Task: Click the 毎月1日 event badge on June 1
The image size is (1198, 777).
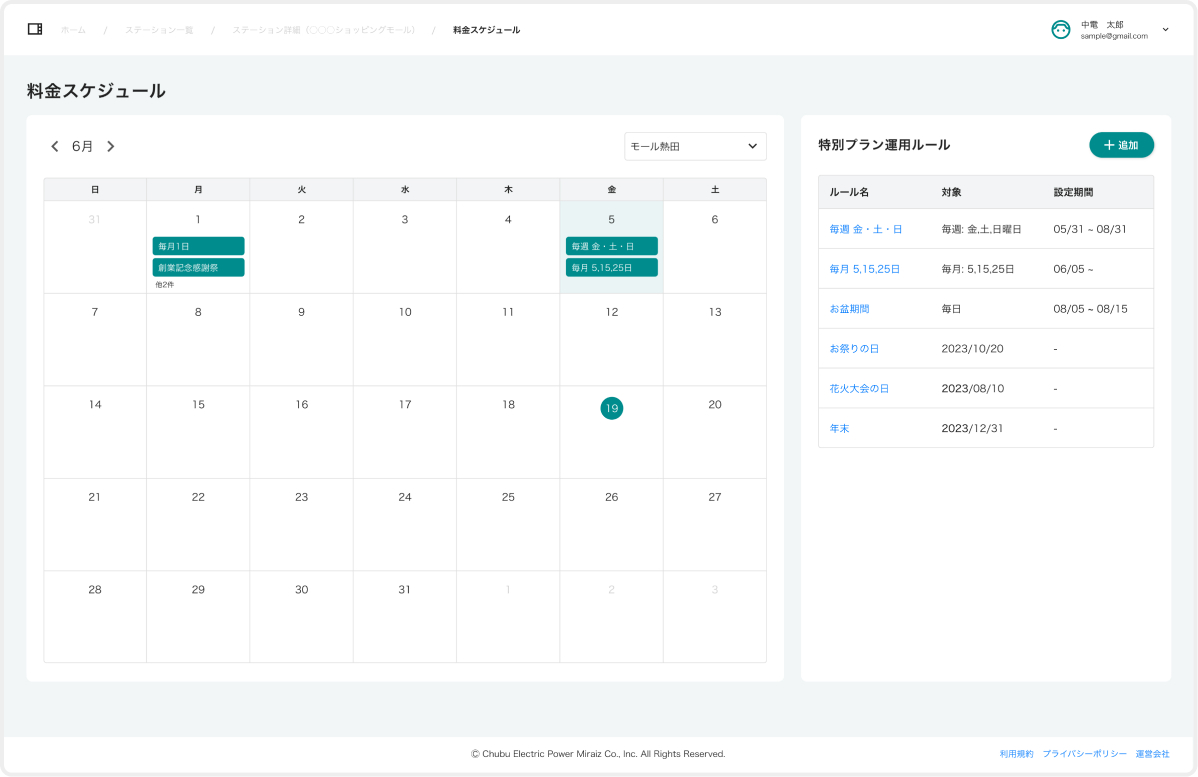Action: click(x=198, y=245)
